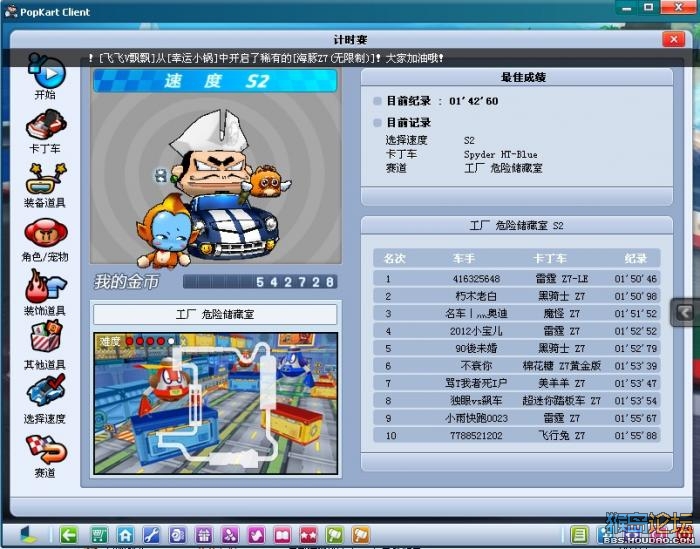Open the 其他道具 other items icon

[45, 338]
